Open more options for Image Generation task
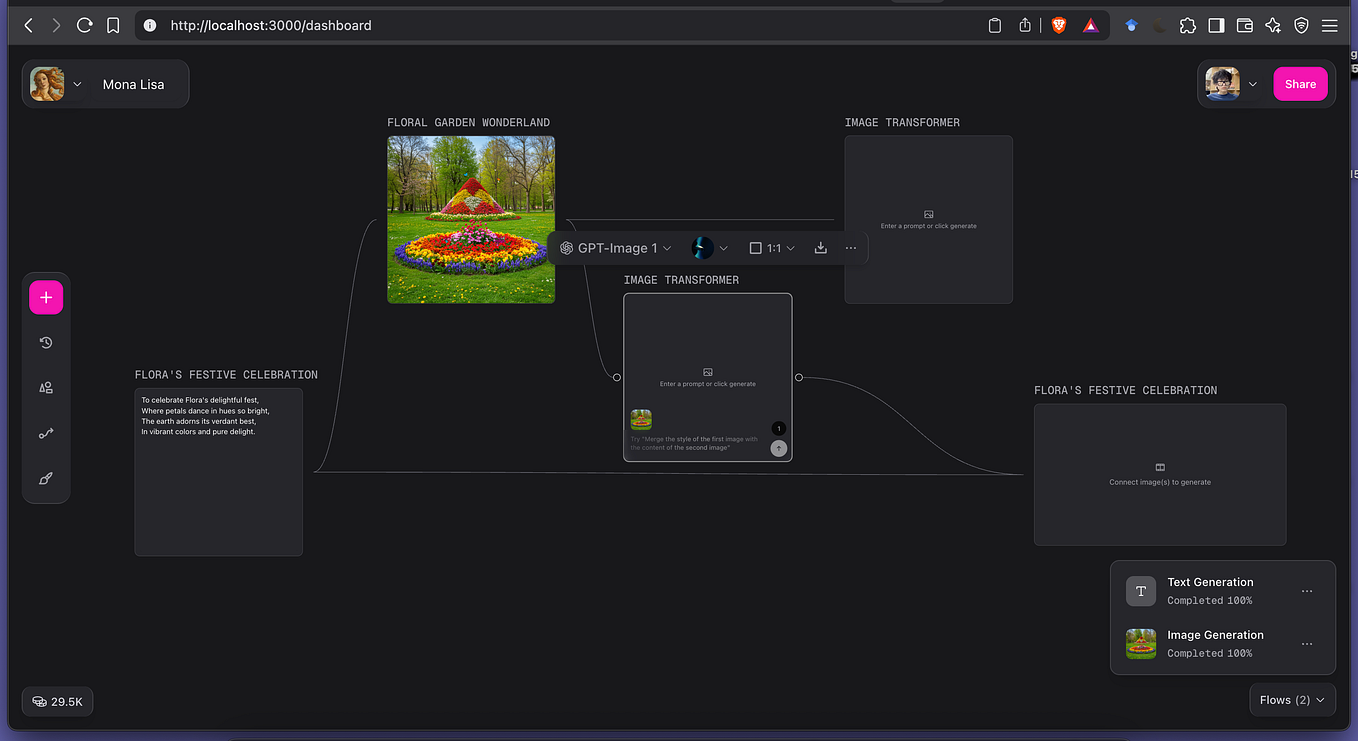Viewport: 1358px width, 741px height. pyautogui.click(x=1307, y=644)
